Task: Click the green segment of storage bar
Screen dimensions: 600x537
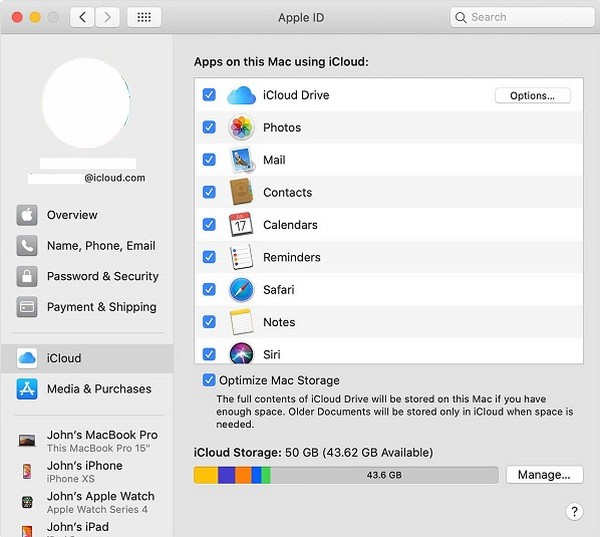Action: coord(266,475)
